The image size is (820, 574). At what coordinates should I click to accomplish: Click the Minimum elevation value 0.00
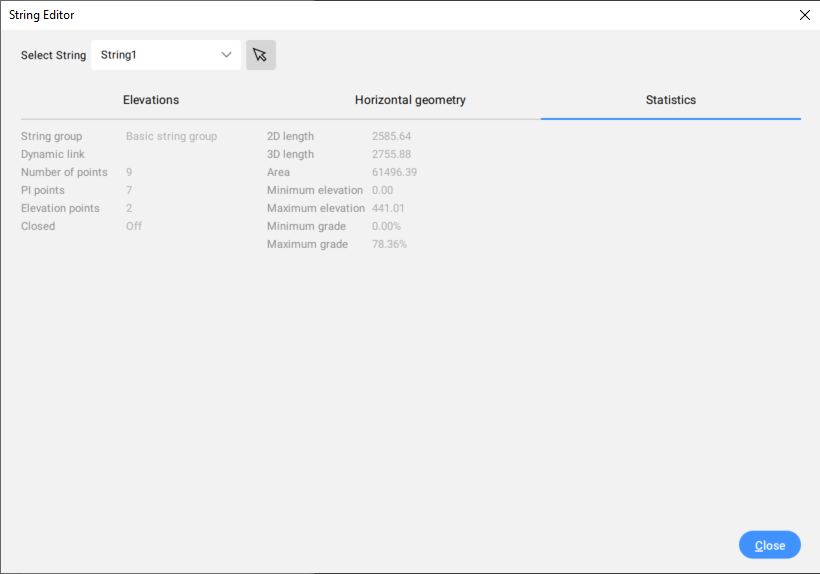382,190
